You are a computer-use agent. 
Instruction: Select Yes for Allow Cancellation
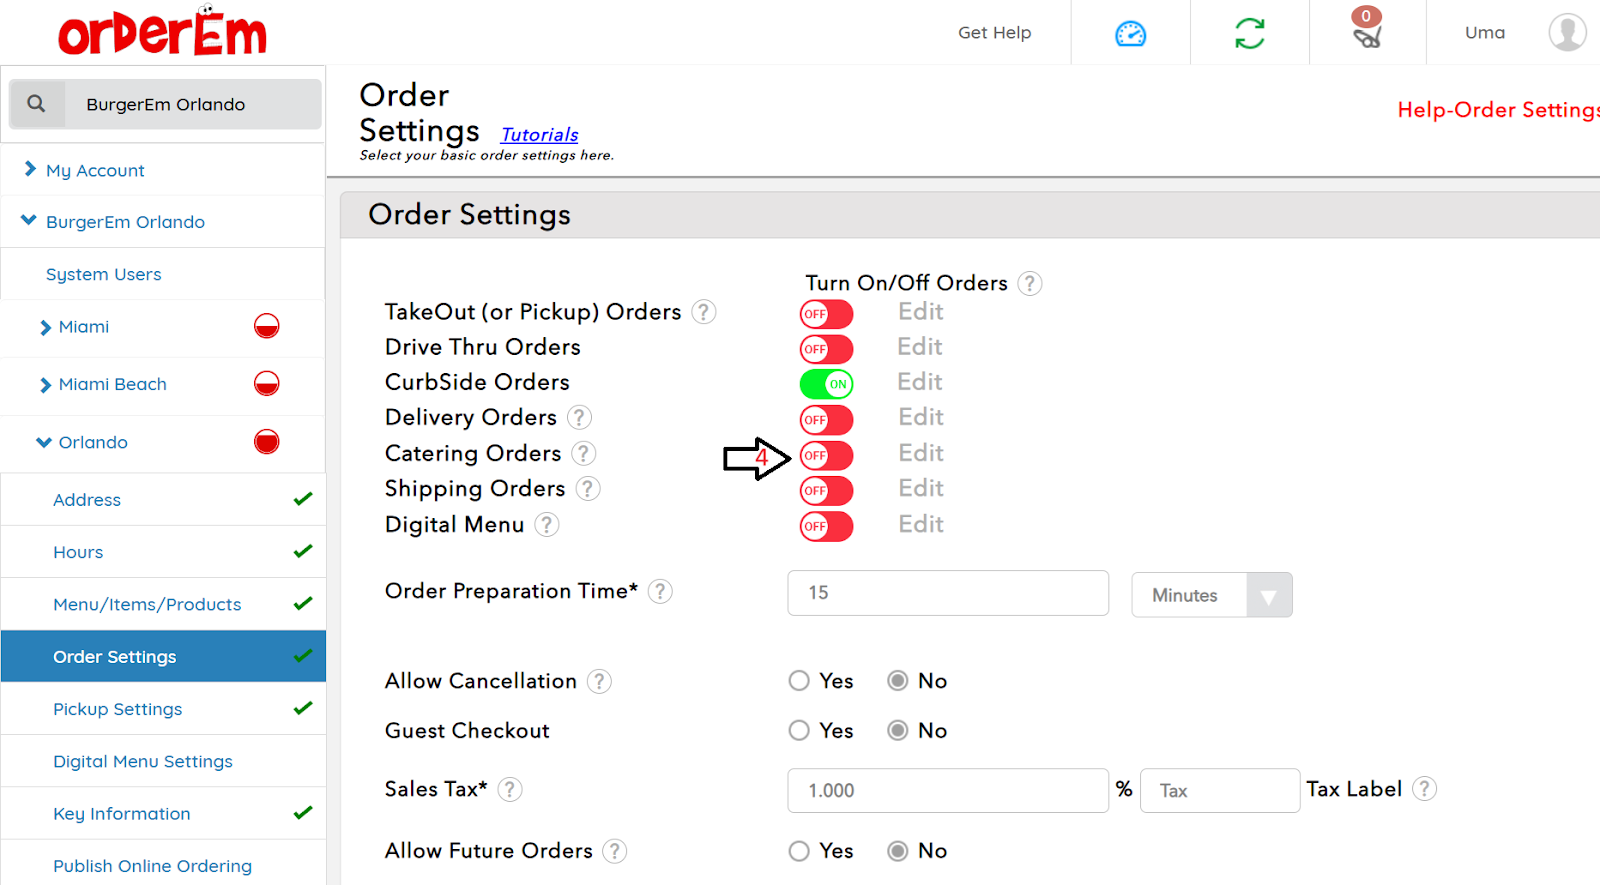pos(799,681)
